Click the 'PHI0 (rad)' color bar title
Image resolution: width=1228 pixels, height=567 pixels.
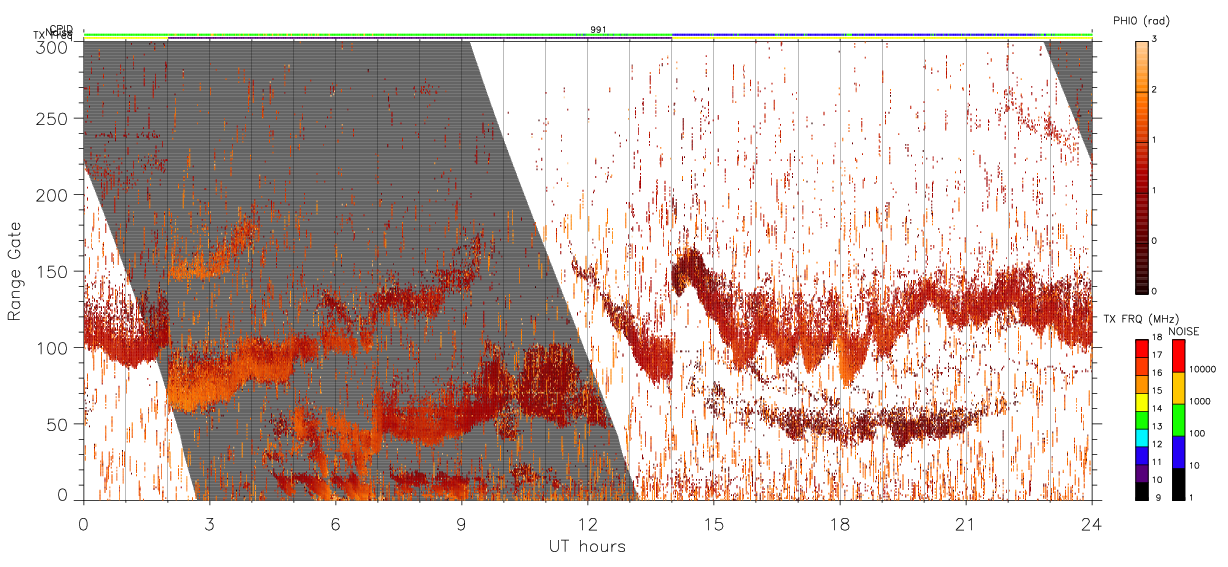click(x=1142, y=20)
